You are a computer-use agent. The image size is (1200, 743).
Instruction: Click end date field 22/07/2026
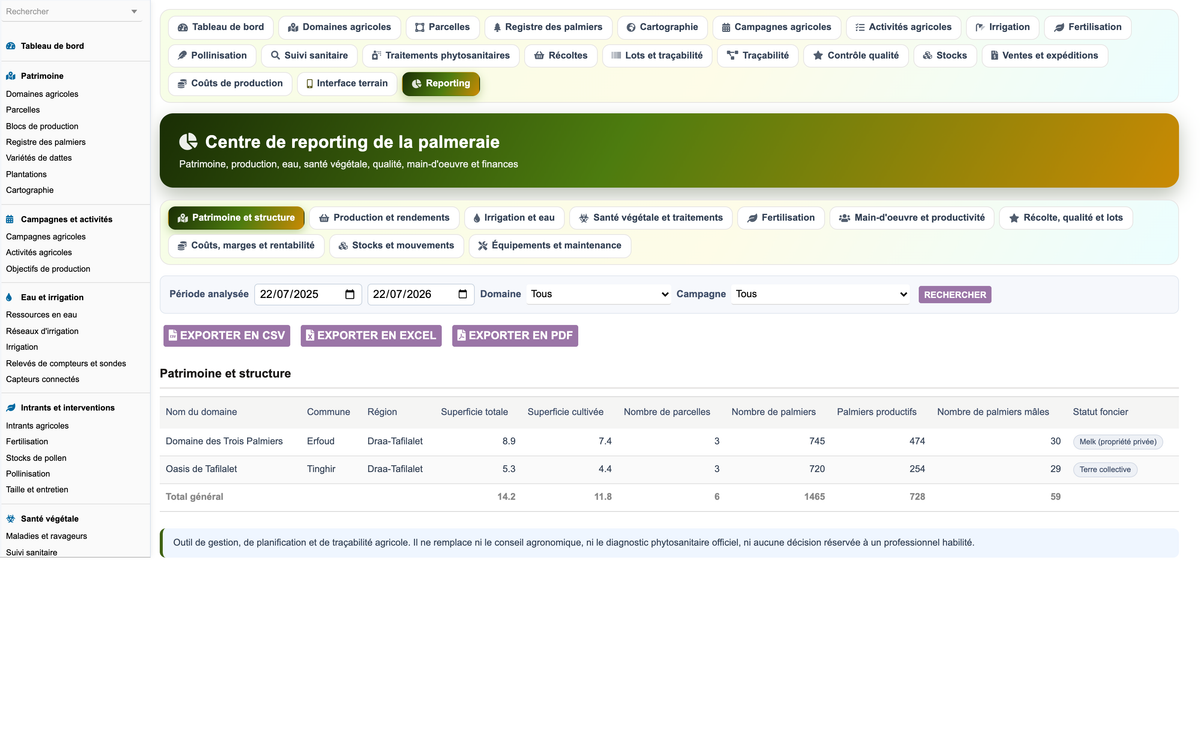(x=422, y=294)
